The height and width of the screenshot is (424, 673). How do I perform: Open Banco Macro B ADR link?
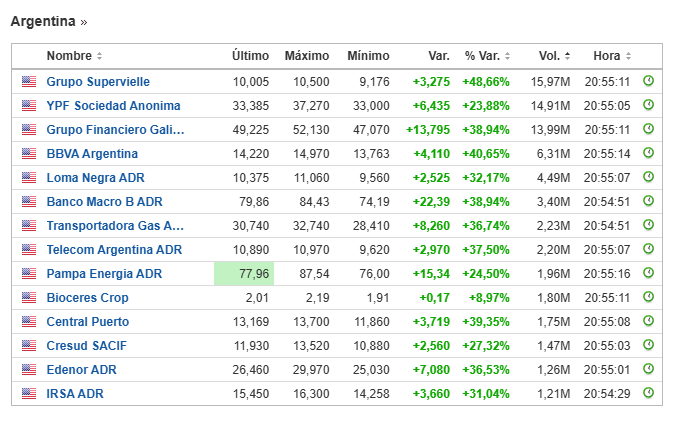point(104,202)
